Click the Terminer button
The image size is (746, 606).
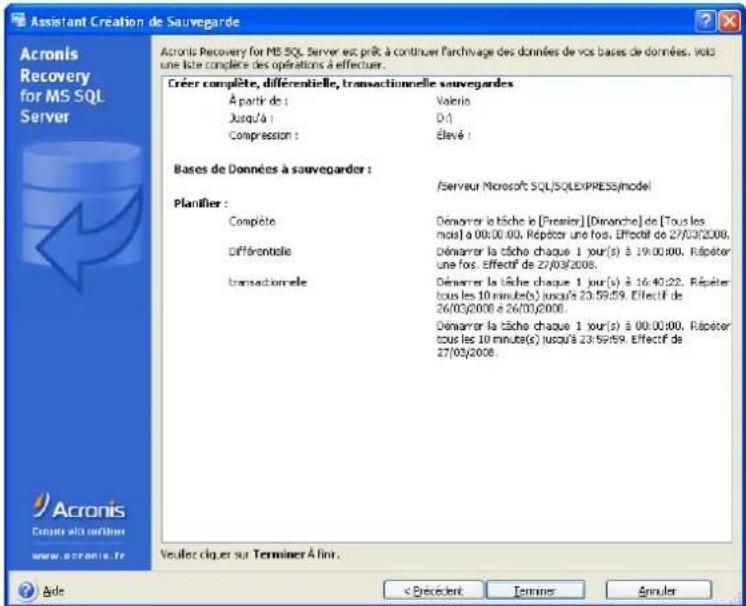click(x=535, y=591)
